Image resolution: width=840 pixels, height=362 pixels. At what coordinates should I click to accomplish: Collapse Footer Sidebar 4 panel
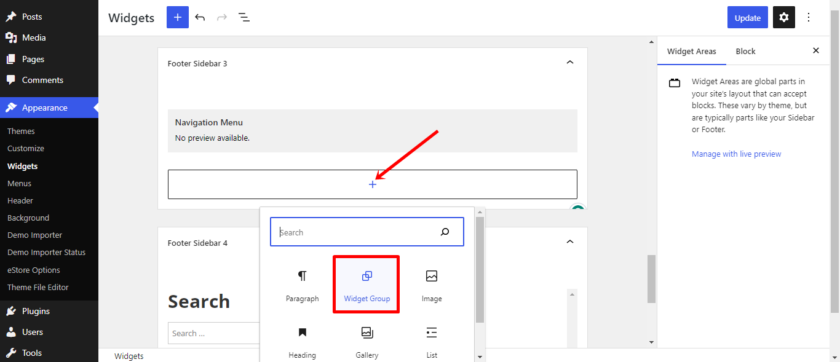click(570, 242)
